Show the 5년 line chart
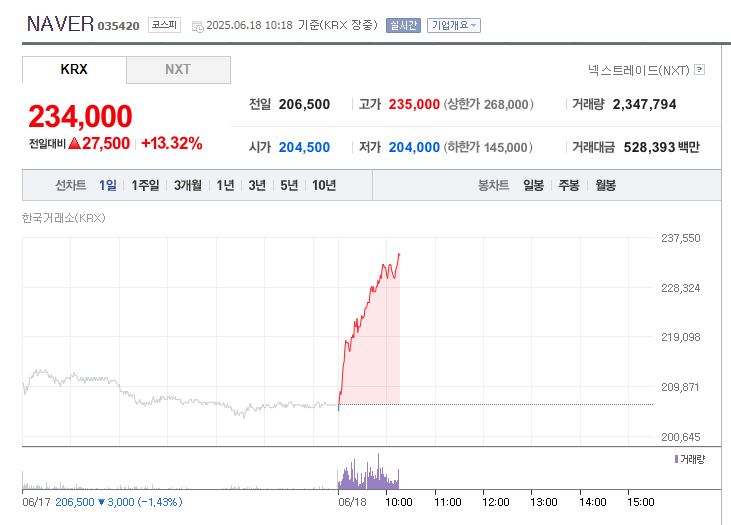The width and height of the screenshot is (731, 525). coord(289,185)
